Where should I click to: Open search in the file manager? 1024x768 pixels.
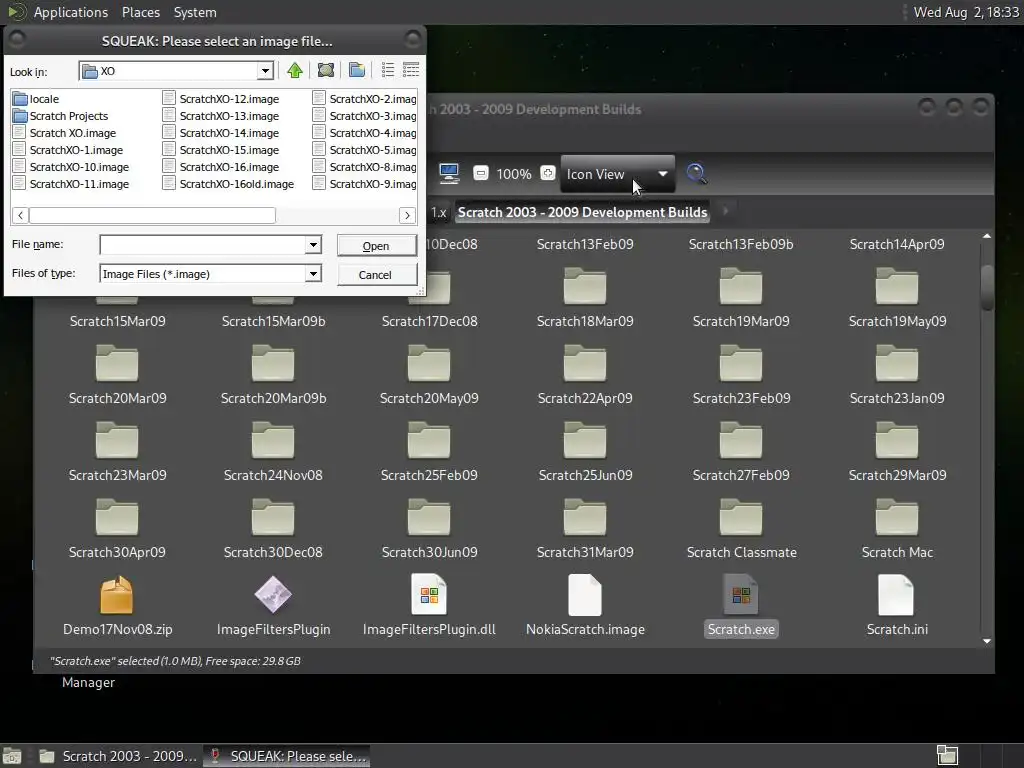pyautogui.click(x=697, y=174)
